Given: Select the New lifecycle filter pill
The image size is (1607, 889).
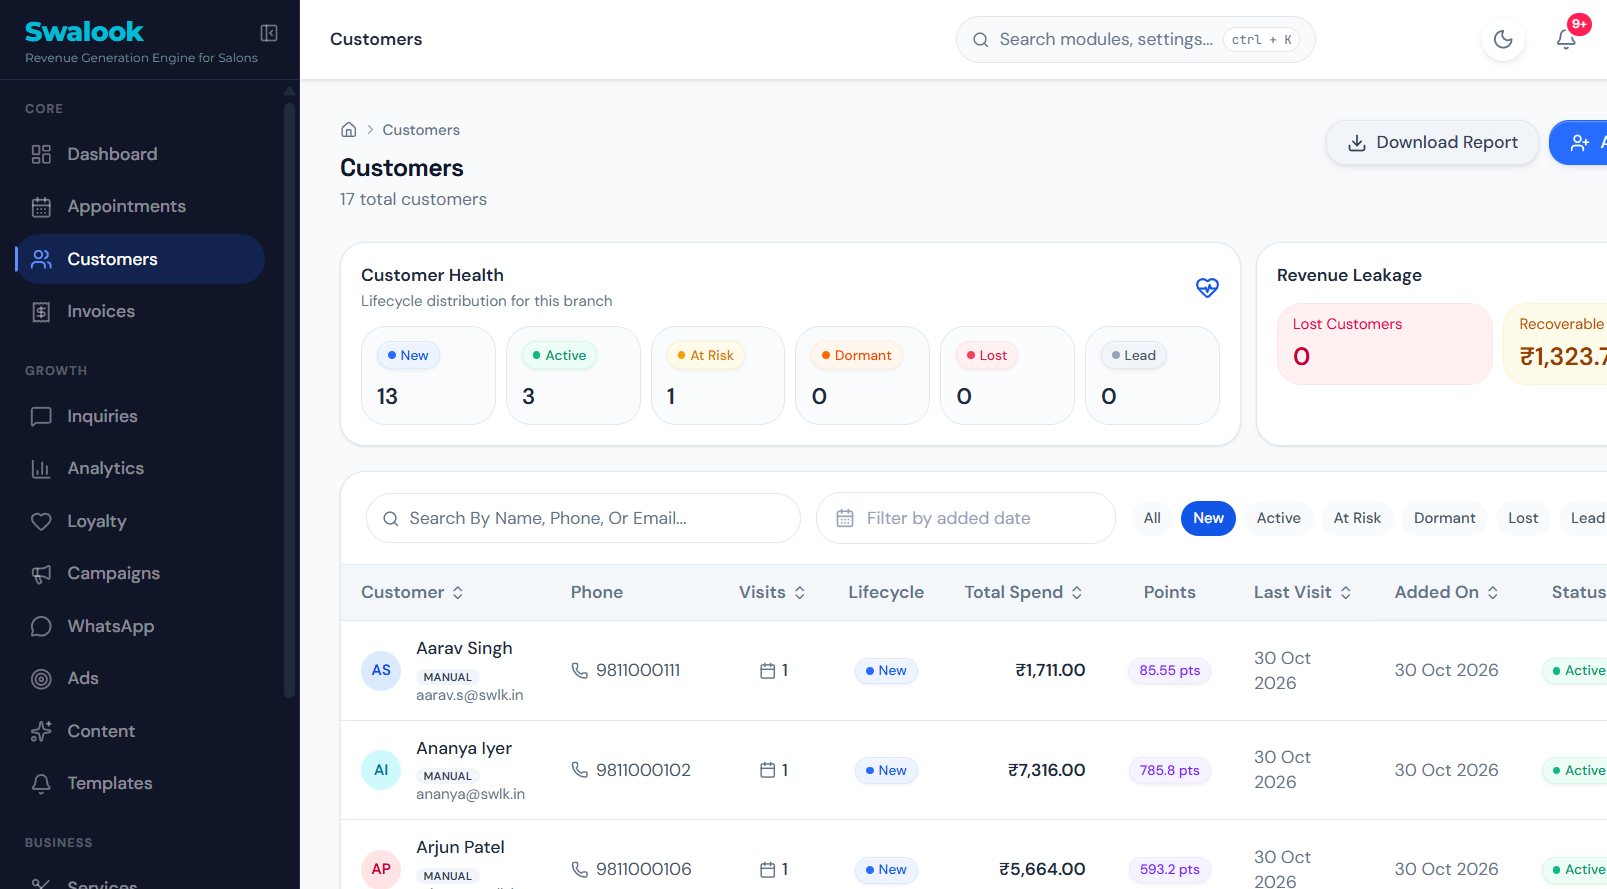Looking at the screenshot, I should (x=1208, y=518).
